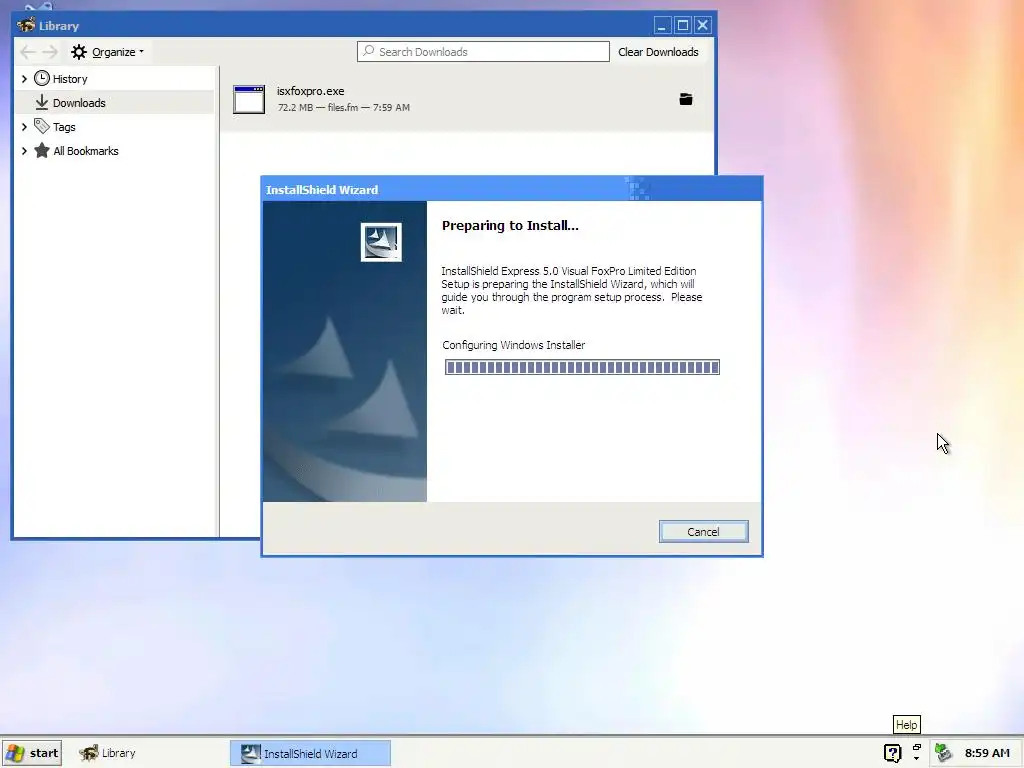This screenshot has width=1024, height=768.
Task: Click the Tags label icon
Action: coord(42,126)
